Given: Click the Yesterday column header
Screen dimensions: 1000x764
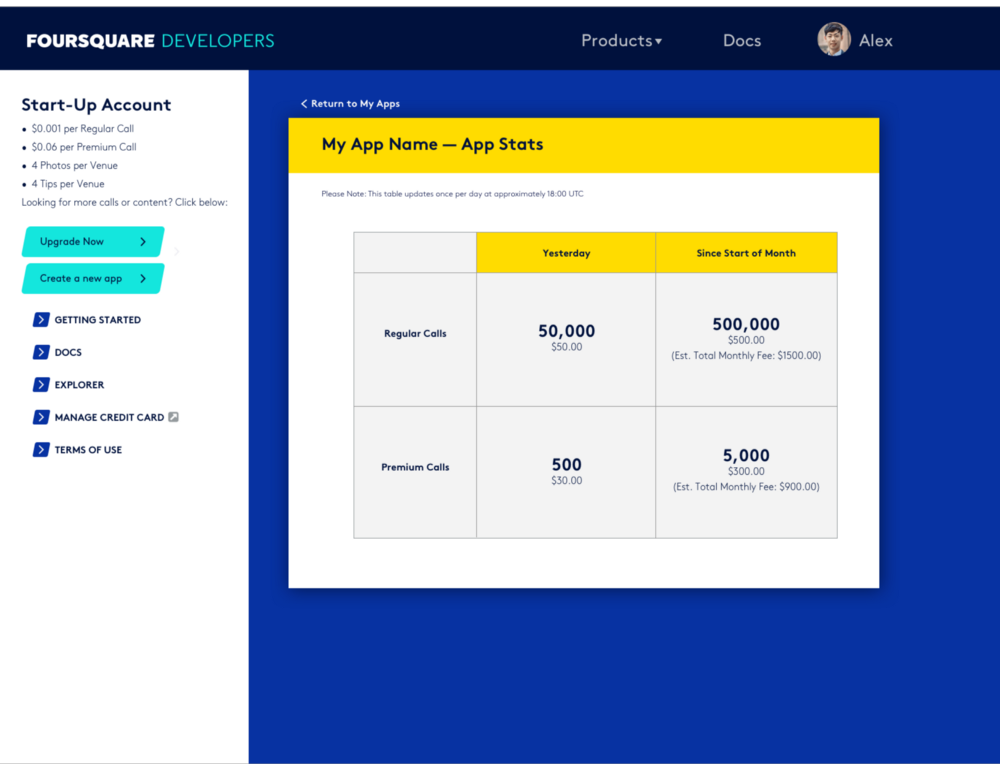Looking at the screenshot, I should point(565,253).
